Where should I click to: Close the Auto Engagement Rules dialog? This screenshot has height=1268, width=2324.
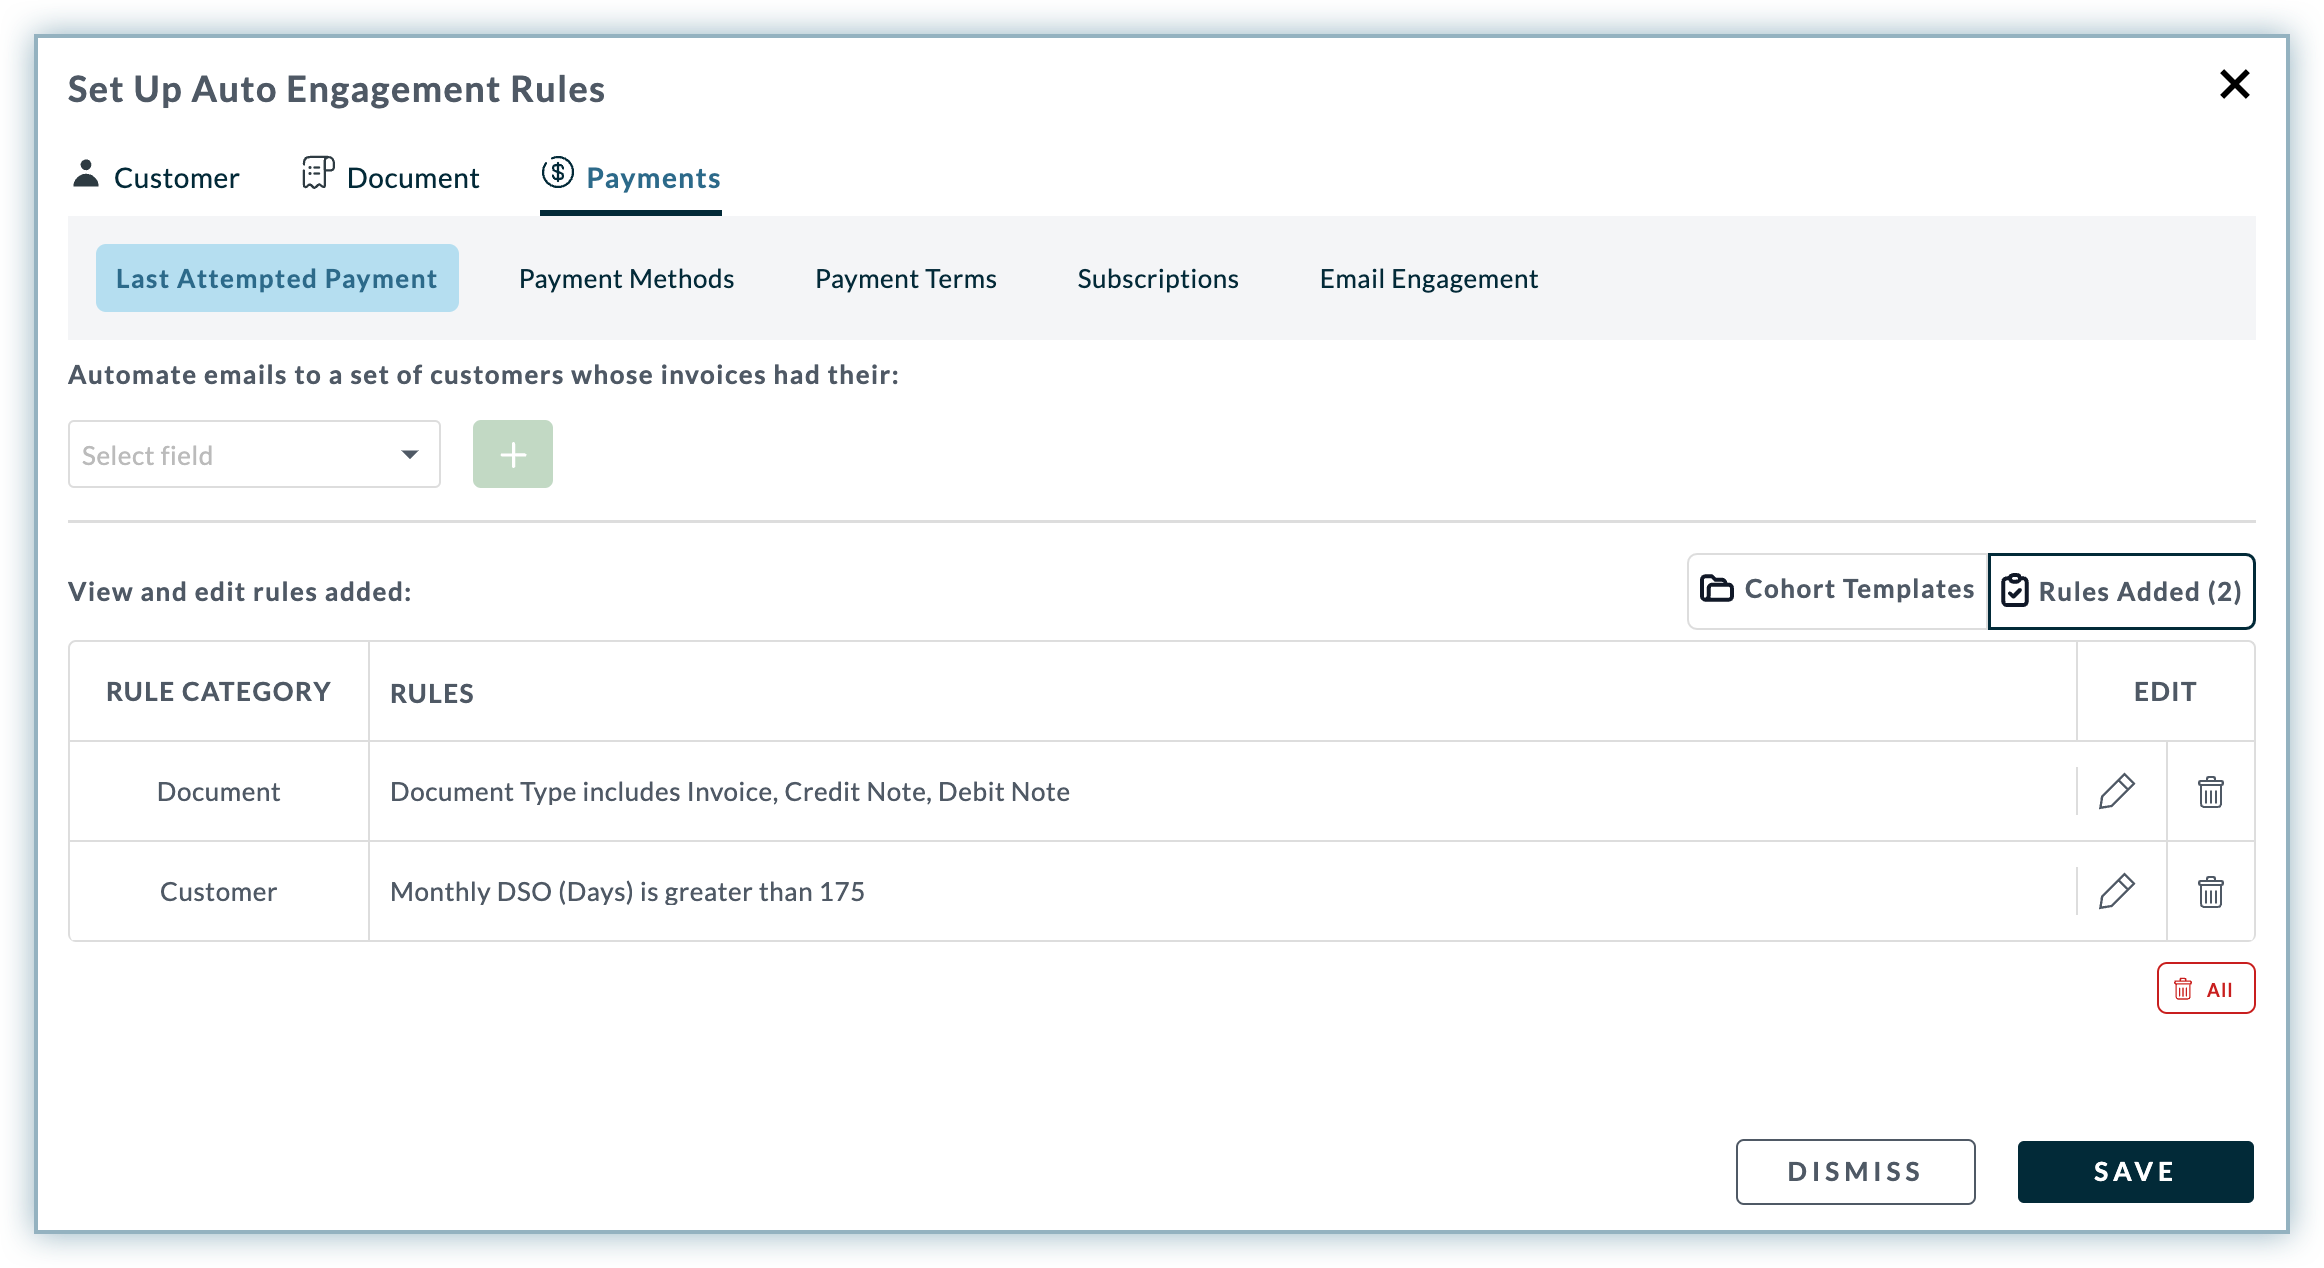tap(2234, 84)
